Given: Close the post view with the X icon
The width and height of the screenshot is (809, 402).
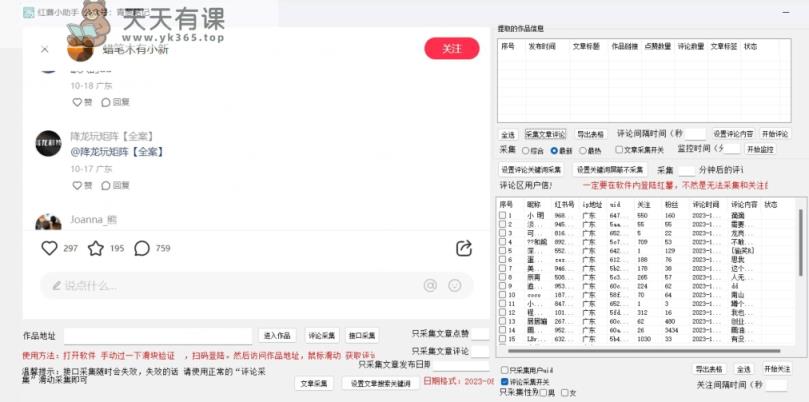Looking at the screenshot, I should pyautogui.click(x=44, y=49).
